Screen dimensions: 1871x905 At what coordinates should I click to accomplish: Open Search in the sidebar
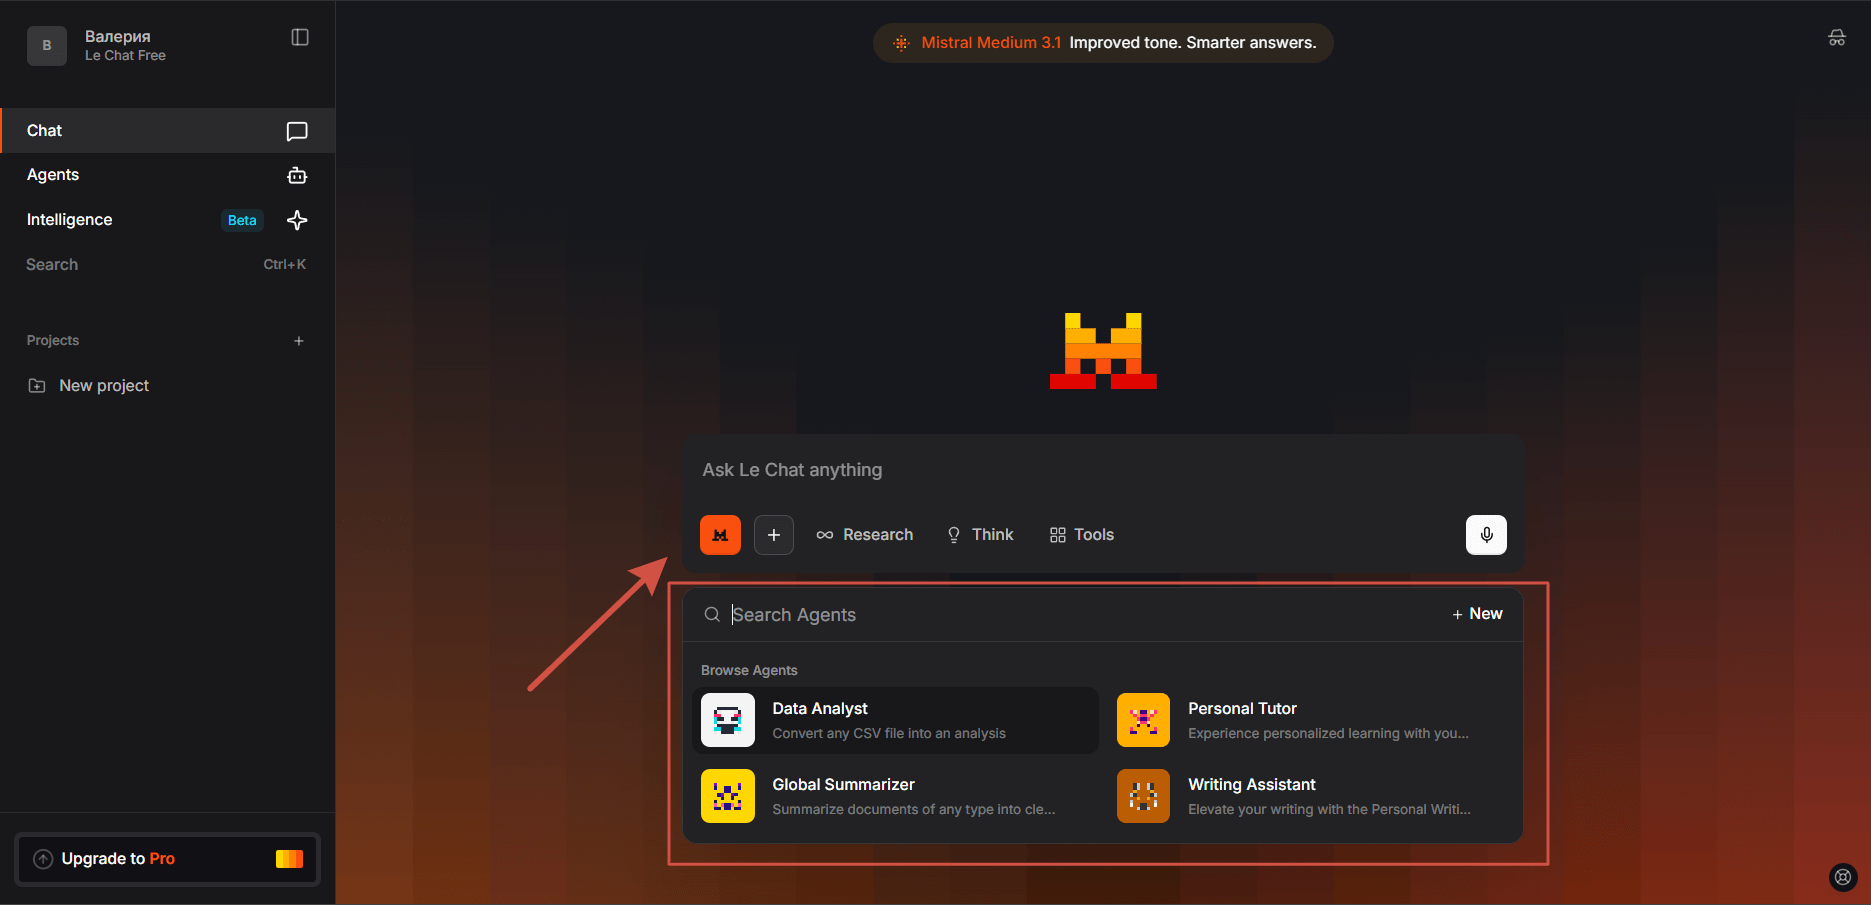tap(168, 264)
